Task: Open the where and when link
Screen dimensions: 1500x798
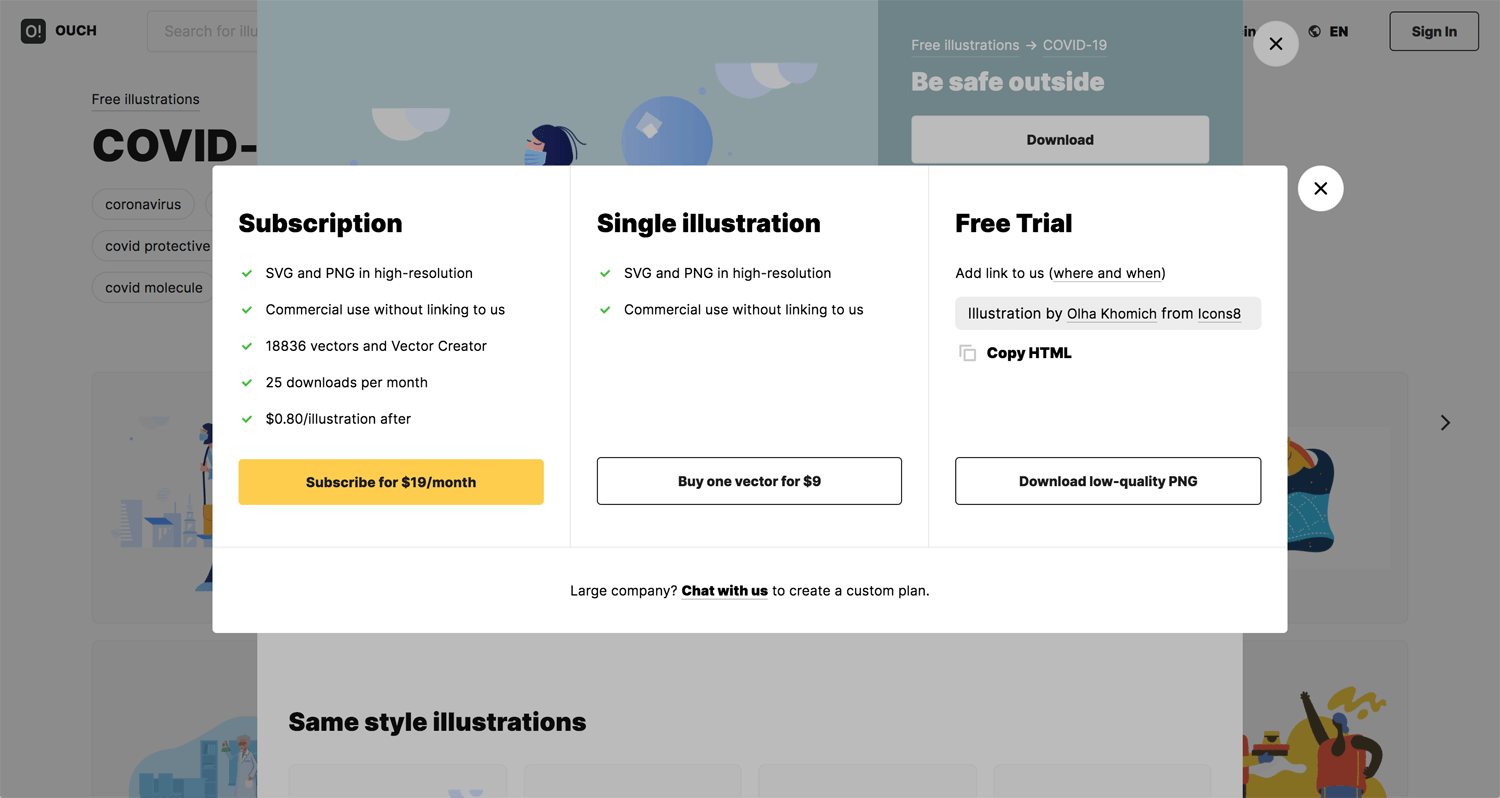Action: pyautogui.click(x=1107, y=273)
